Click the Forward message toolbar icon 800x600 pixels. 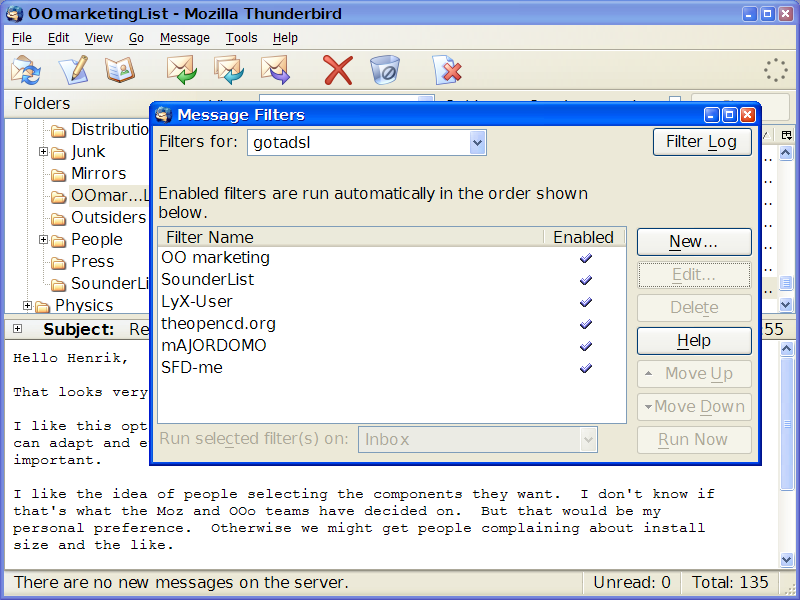point(275,70)
